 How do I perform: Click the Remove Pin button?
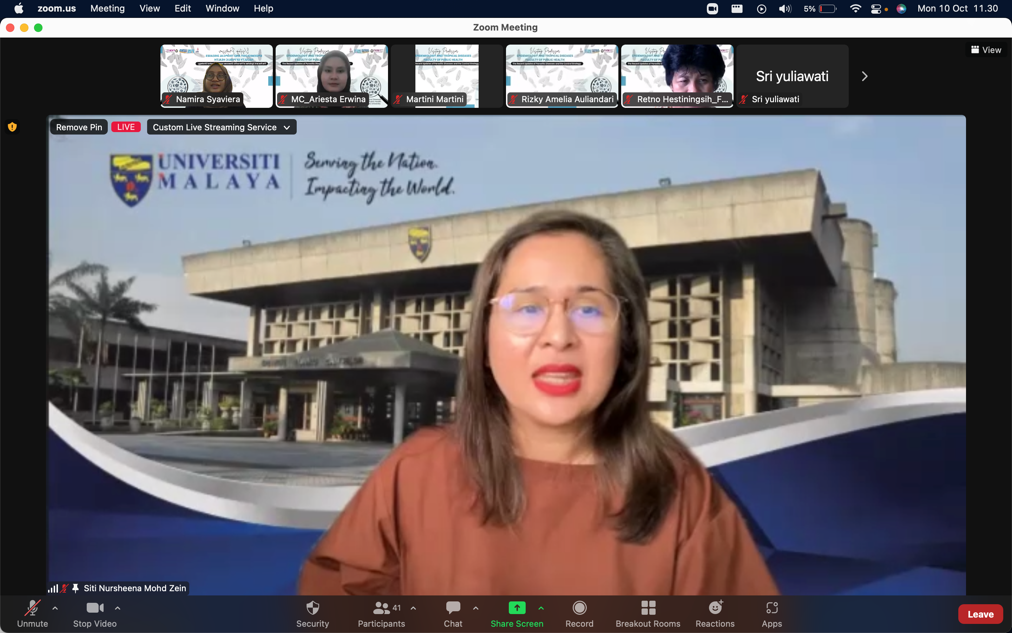tap(79, 127)
